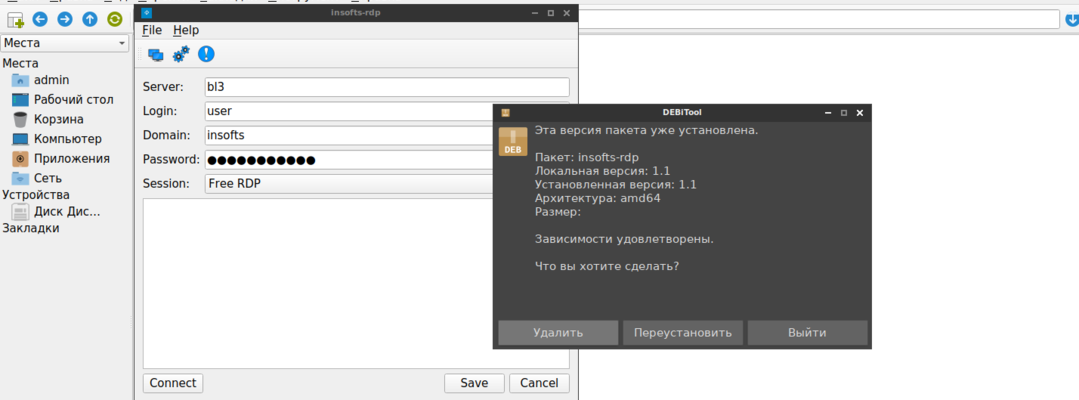Go up one folder in file manager

[x=89, y=20]
